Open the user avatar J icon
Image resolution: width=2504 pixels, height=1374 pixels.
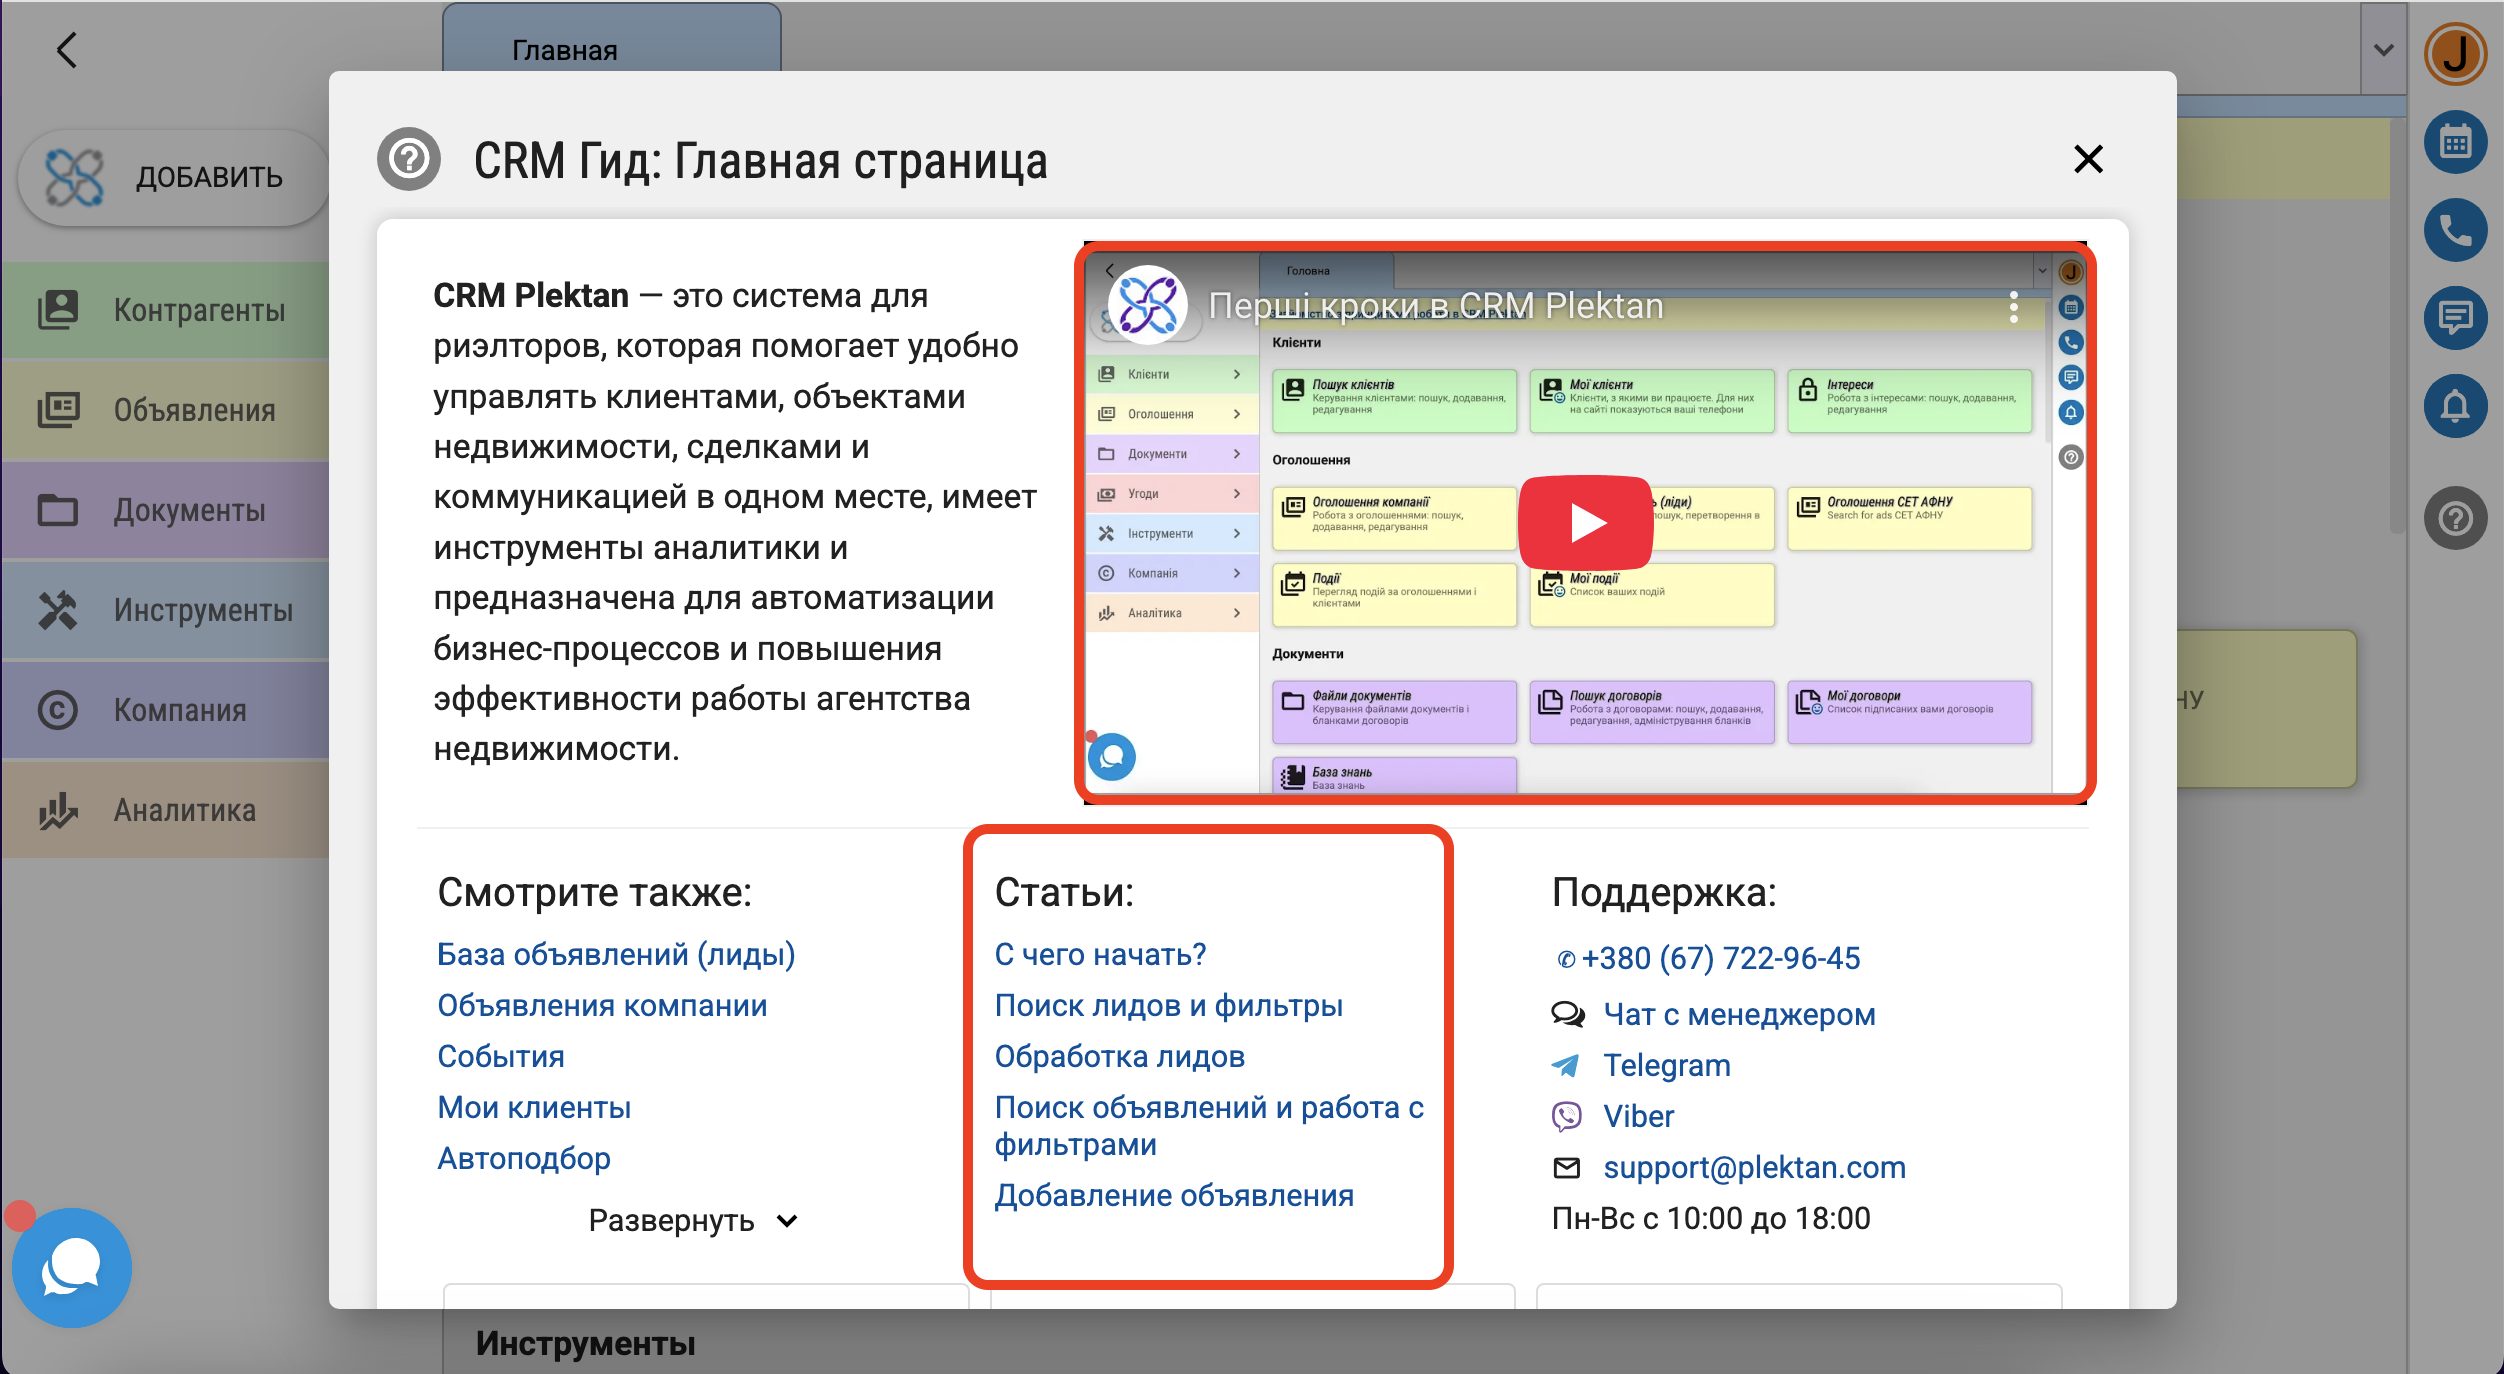click(x=2455, y=54)
